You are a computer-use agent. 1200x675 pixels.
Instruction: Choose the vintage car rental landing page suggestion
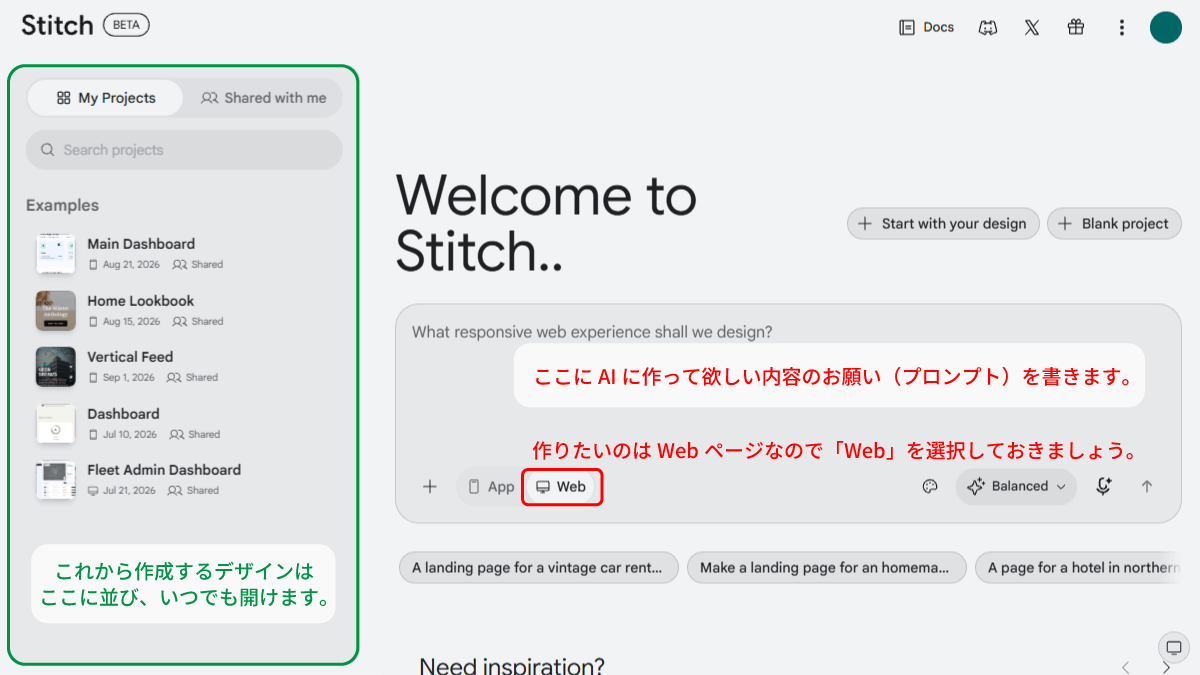click(x=539, y=568)
